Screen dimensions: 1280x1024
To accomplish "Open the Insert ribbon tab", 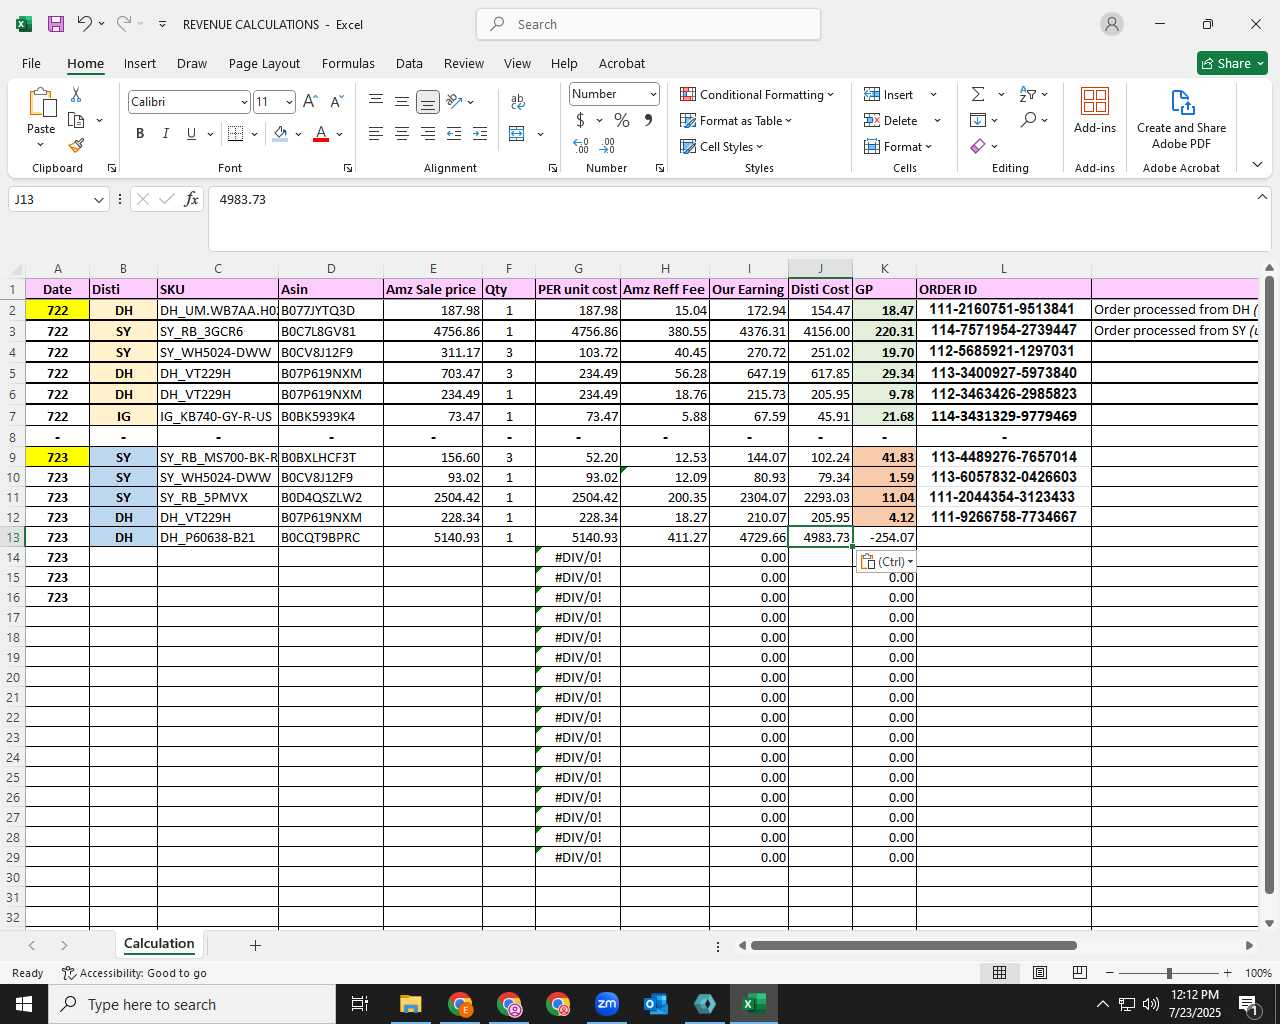I will tap(140, 63).
